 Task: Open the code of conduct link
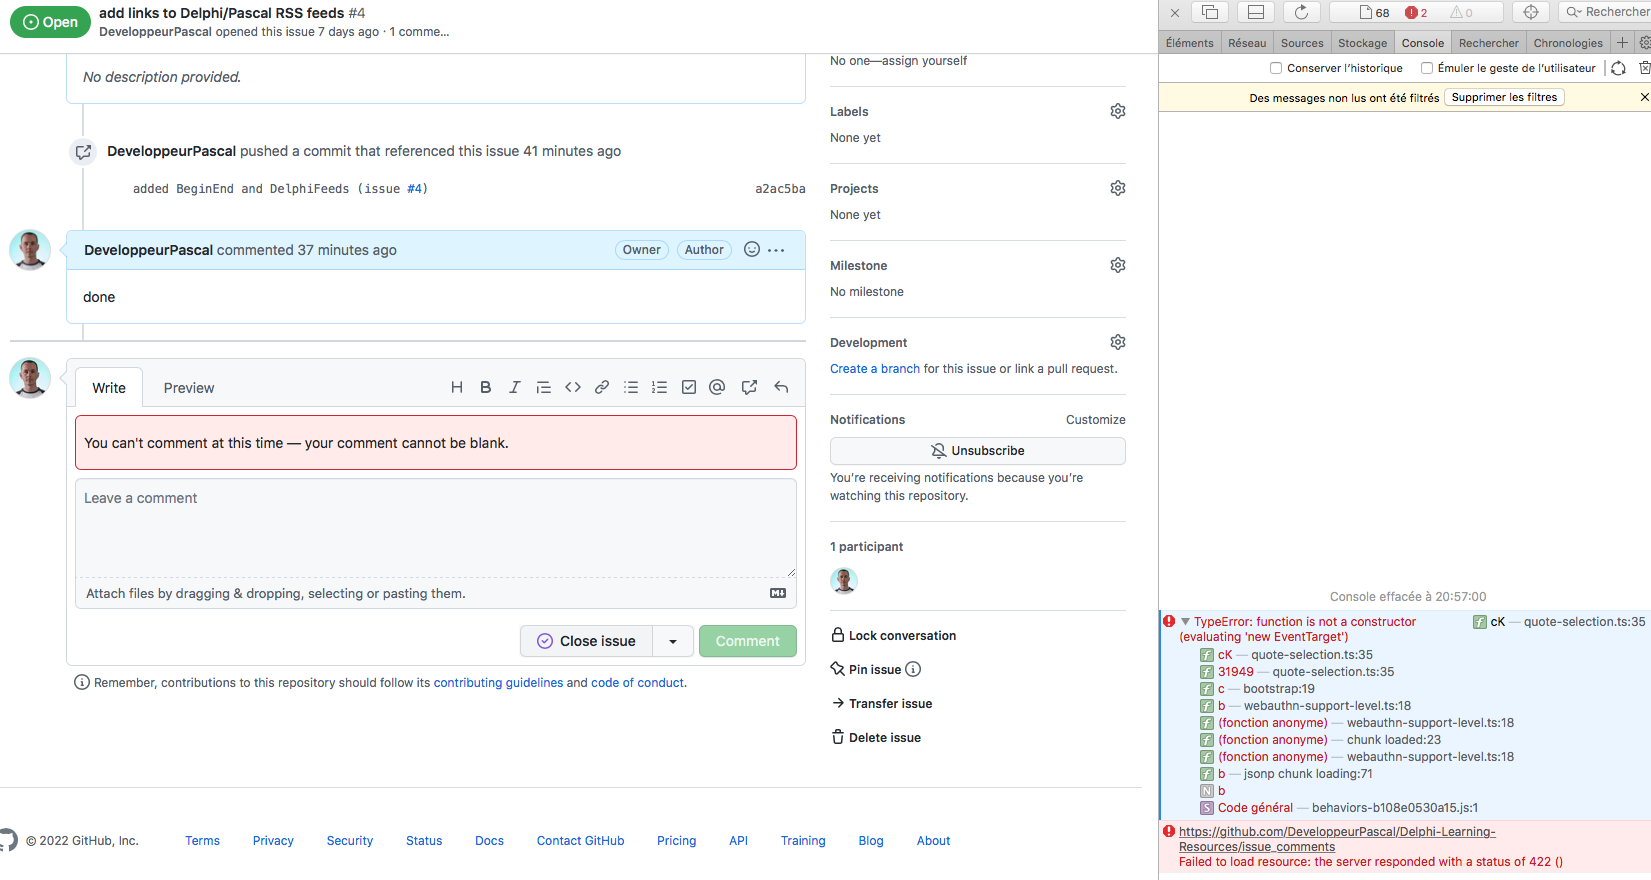(638, 683)
